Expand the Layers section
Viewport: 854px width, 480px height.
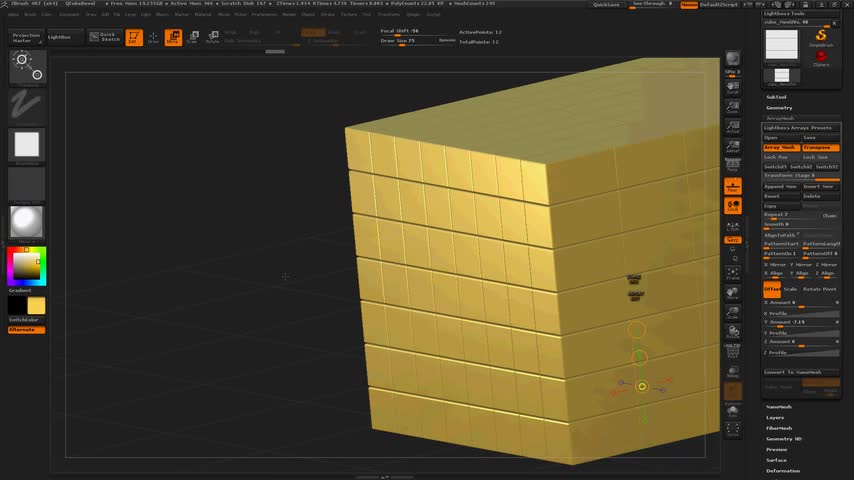775,418
